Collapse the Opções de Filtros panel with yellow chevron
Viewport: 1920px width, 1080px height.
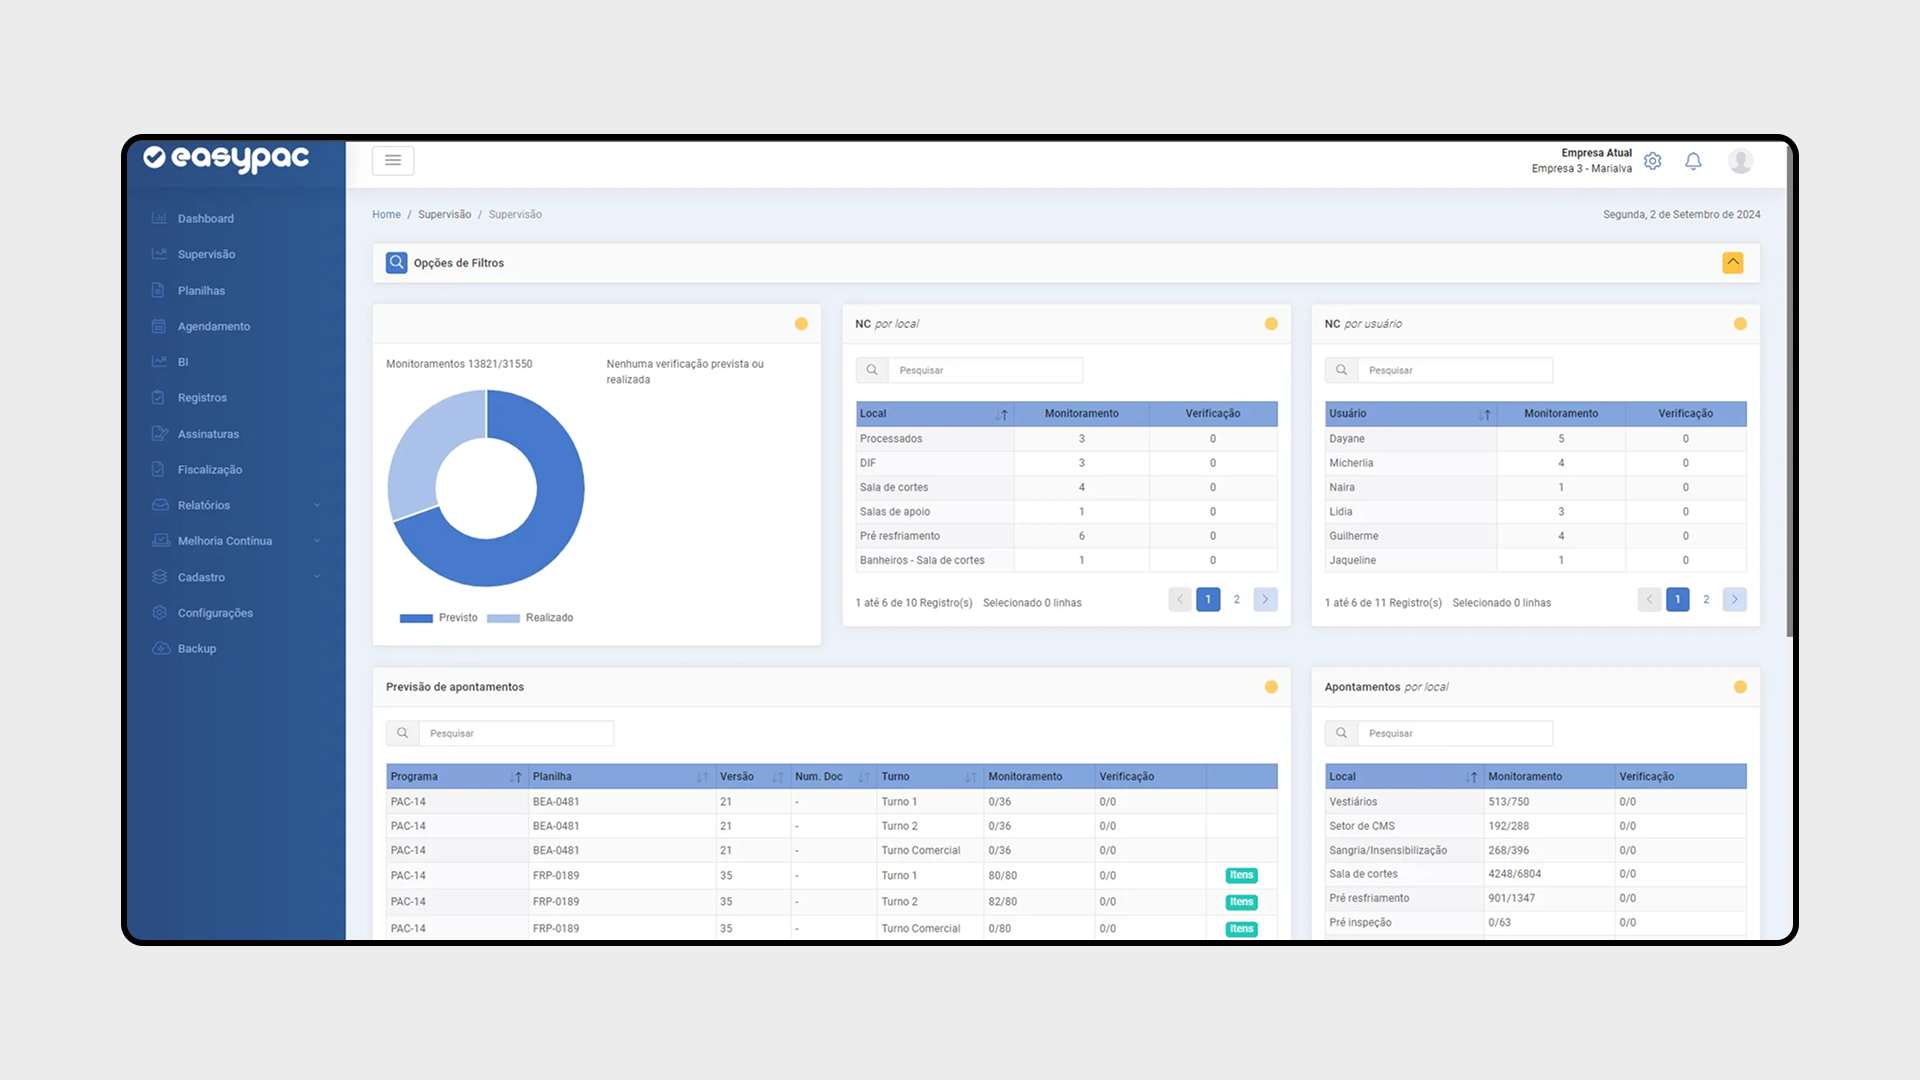click(1733, 263)
